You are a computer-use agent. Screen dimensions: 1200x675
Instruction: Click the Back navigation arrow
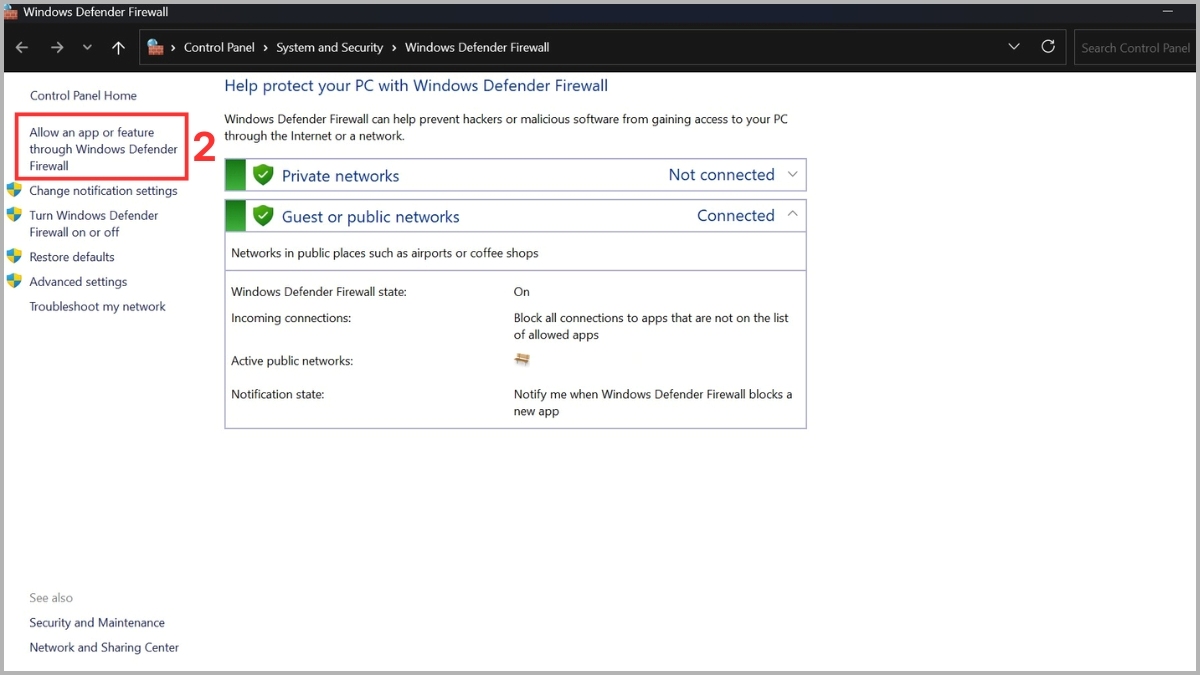click(x=22, y=47)
